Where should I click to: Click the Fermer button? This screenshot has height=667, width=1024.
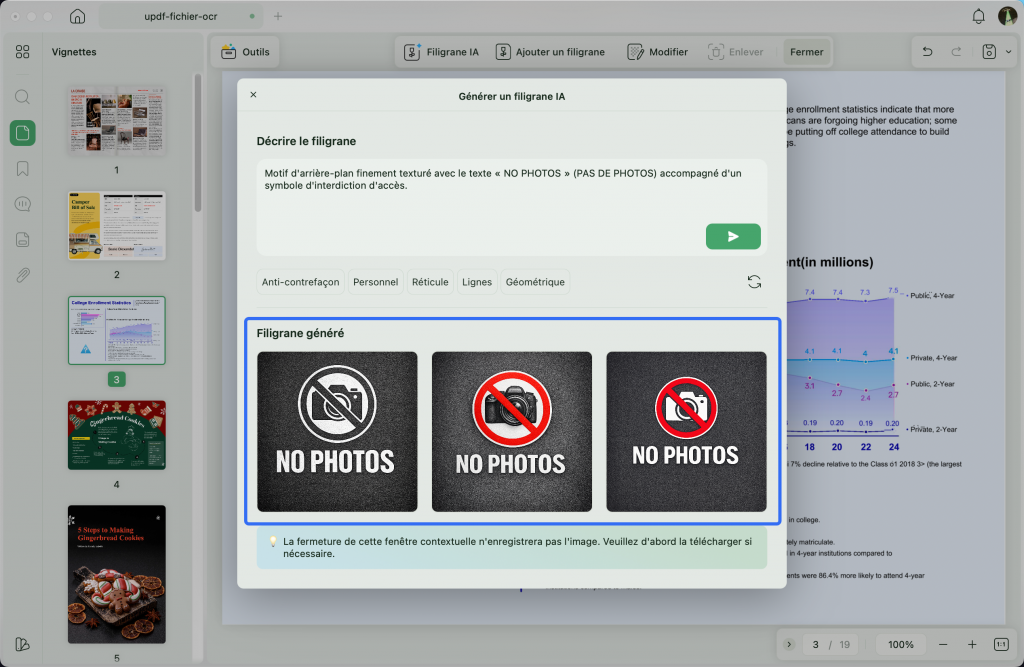[x=807, y=52]
